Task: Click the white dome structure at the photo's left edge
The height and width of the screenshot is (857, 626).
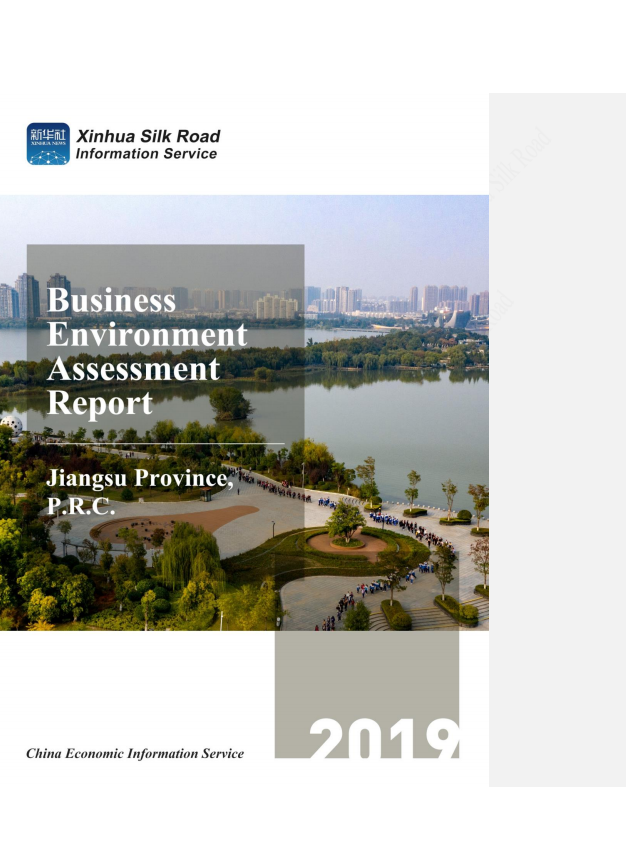Action: pos(10,424)
